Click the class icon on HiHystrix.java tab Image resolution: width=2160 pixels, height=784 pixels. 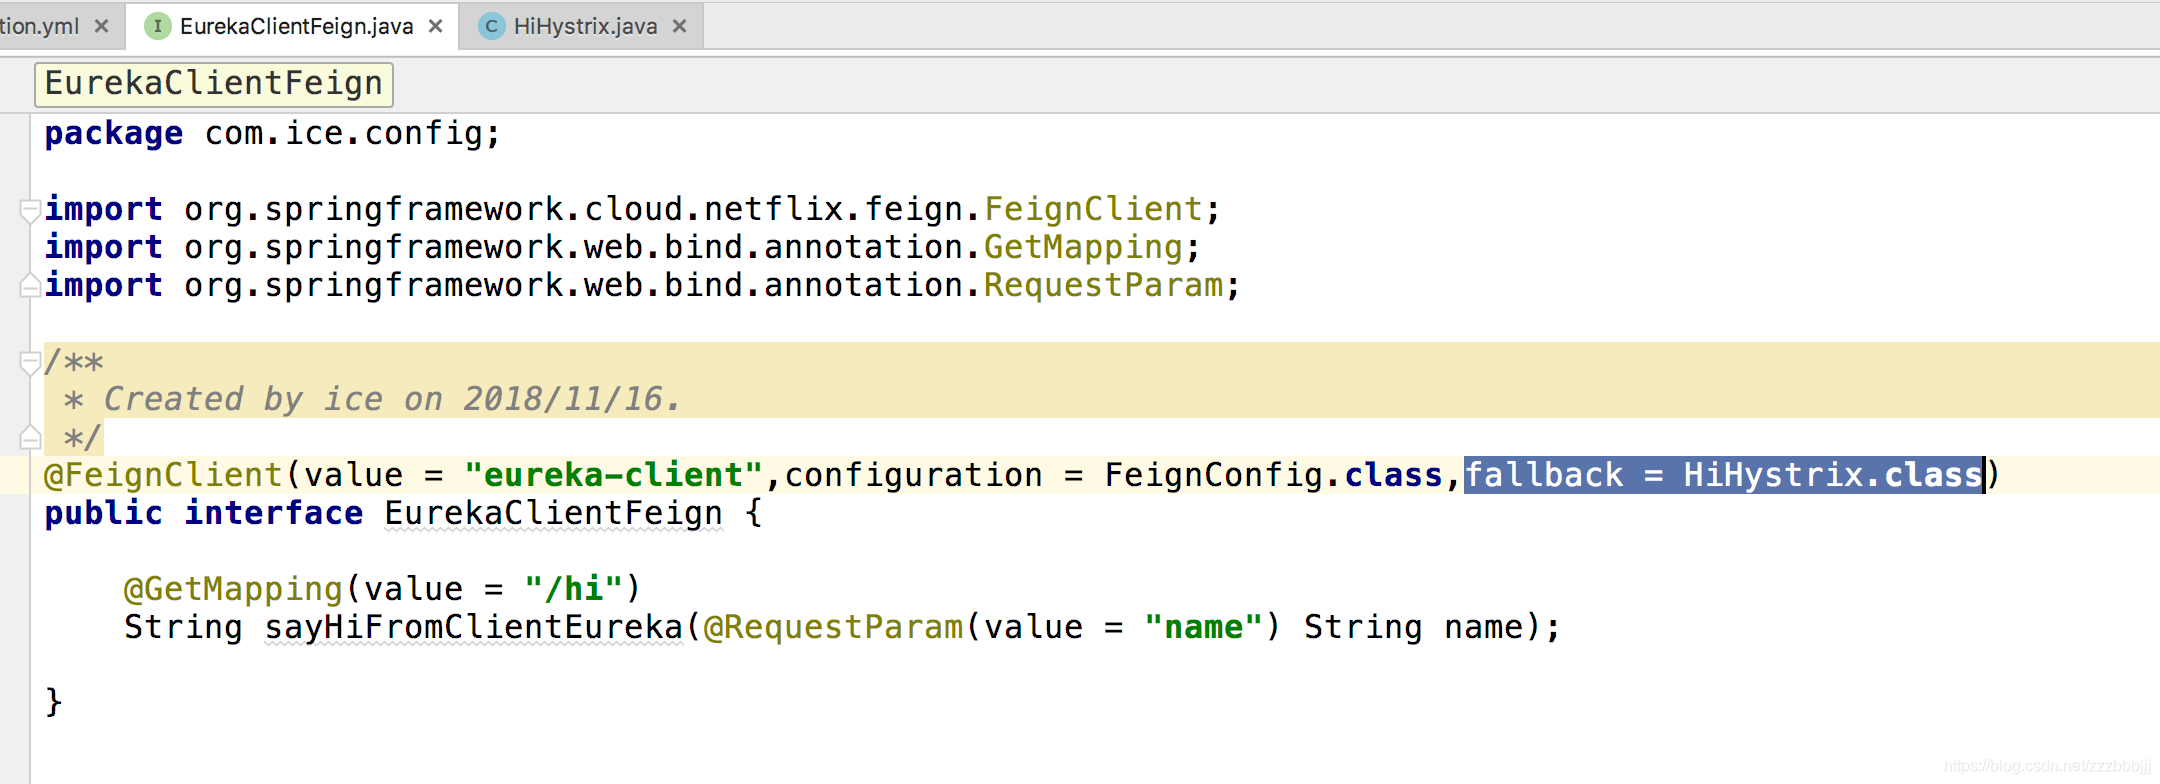tap(491, 26)
